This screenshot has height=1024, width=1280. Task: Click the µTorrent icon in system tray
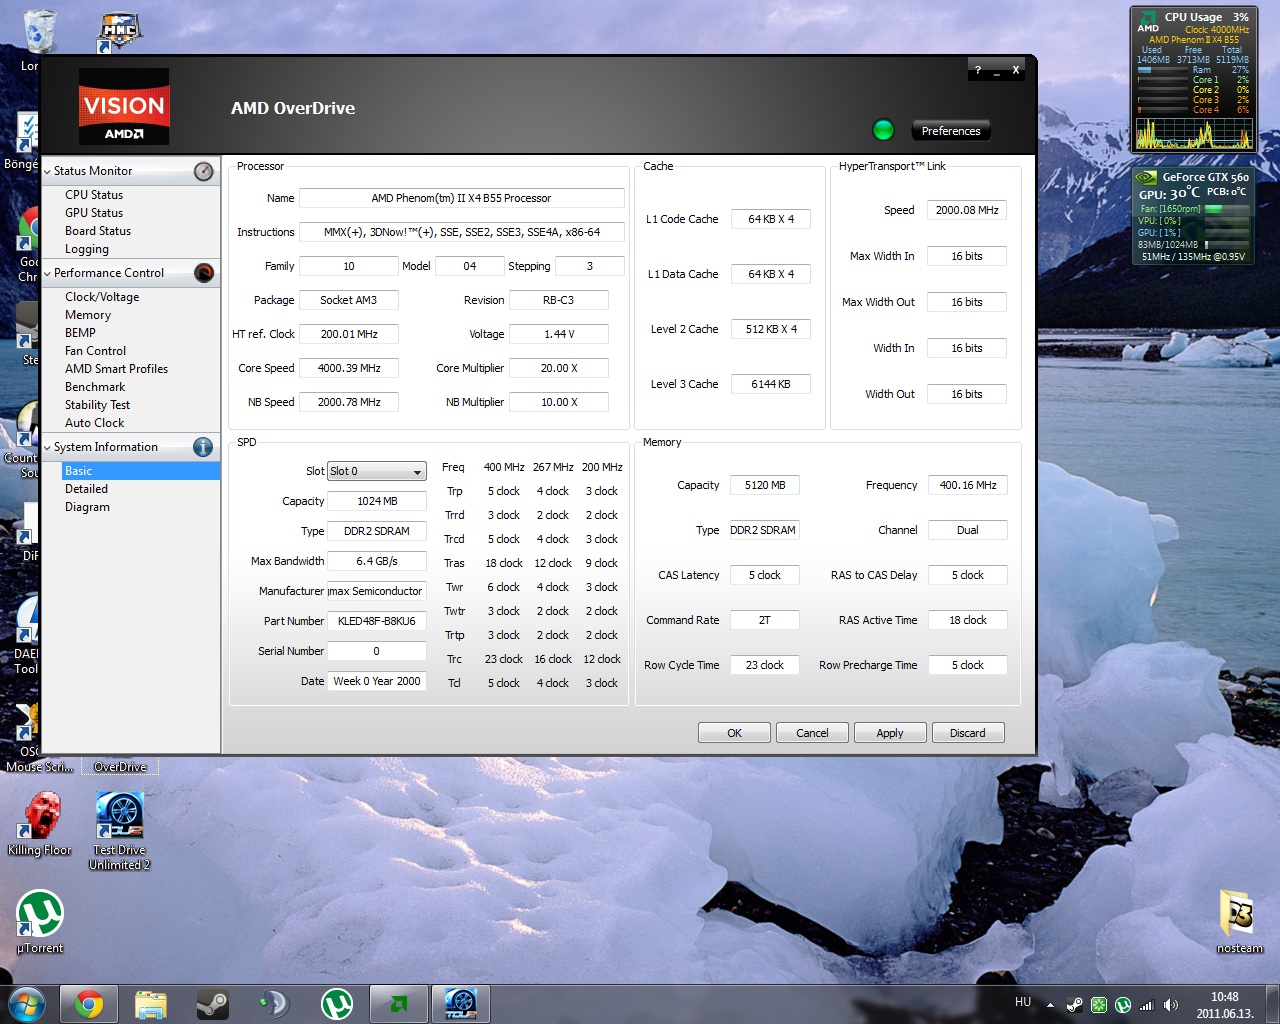pyautogui.click(x=1123, y=1005)
